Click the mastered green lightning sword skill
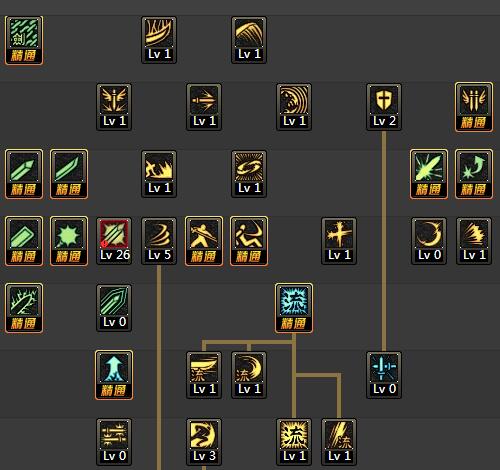This screenshot has width=500, height=470. (x=24, y=308)
